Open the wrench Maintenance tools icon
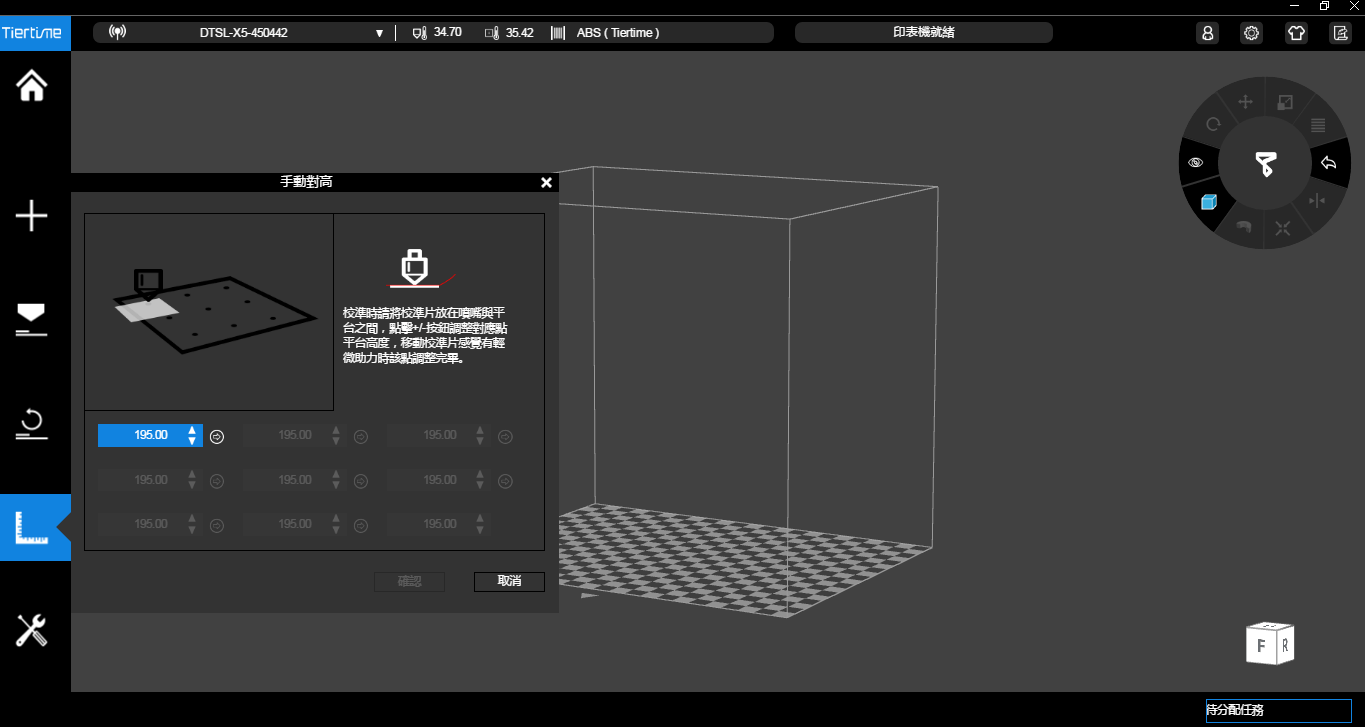This screenshot has height=727, width=1365. pyautogui.click(x=32, y=630)
